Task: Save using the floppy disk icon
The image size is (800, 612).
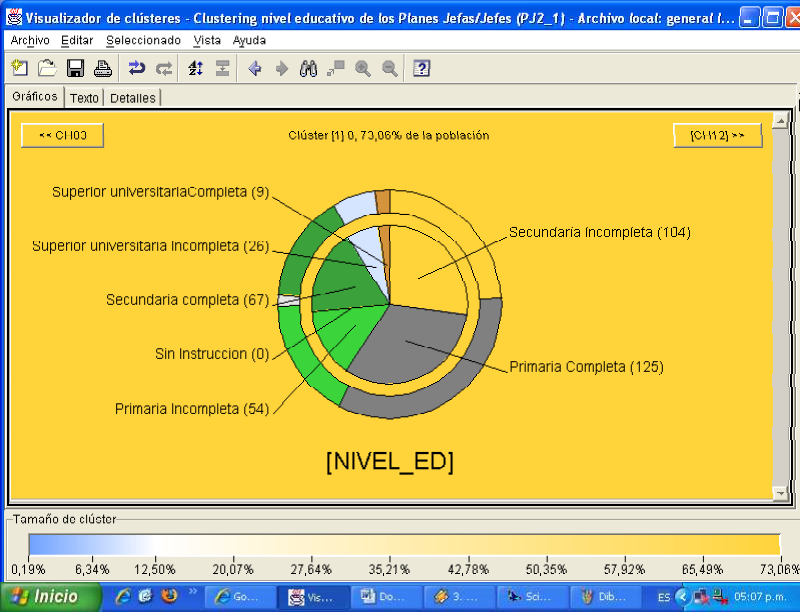Action: coord(75,68)
